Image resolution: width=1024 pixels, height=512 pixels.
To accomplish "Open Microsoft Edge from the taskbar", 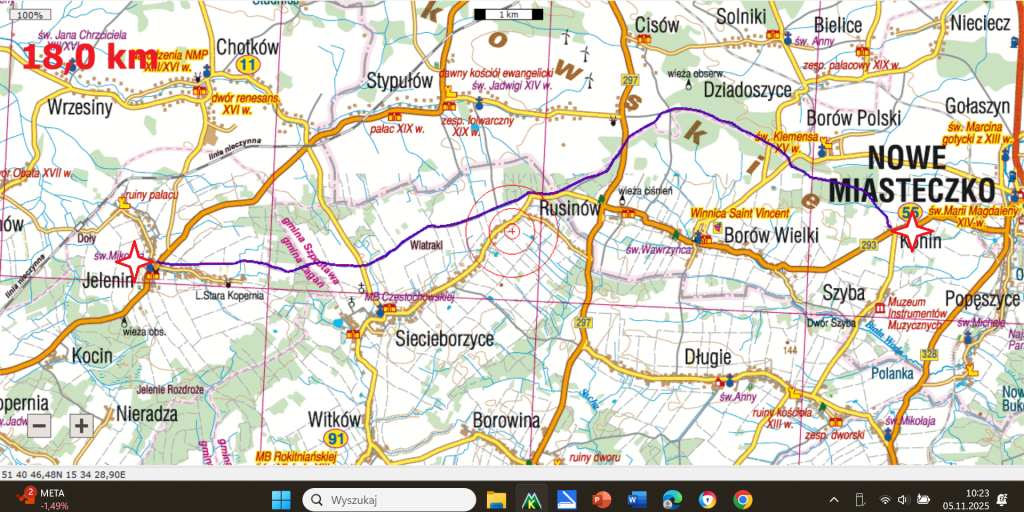I will pos(671,500).
